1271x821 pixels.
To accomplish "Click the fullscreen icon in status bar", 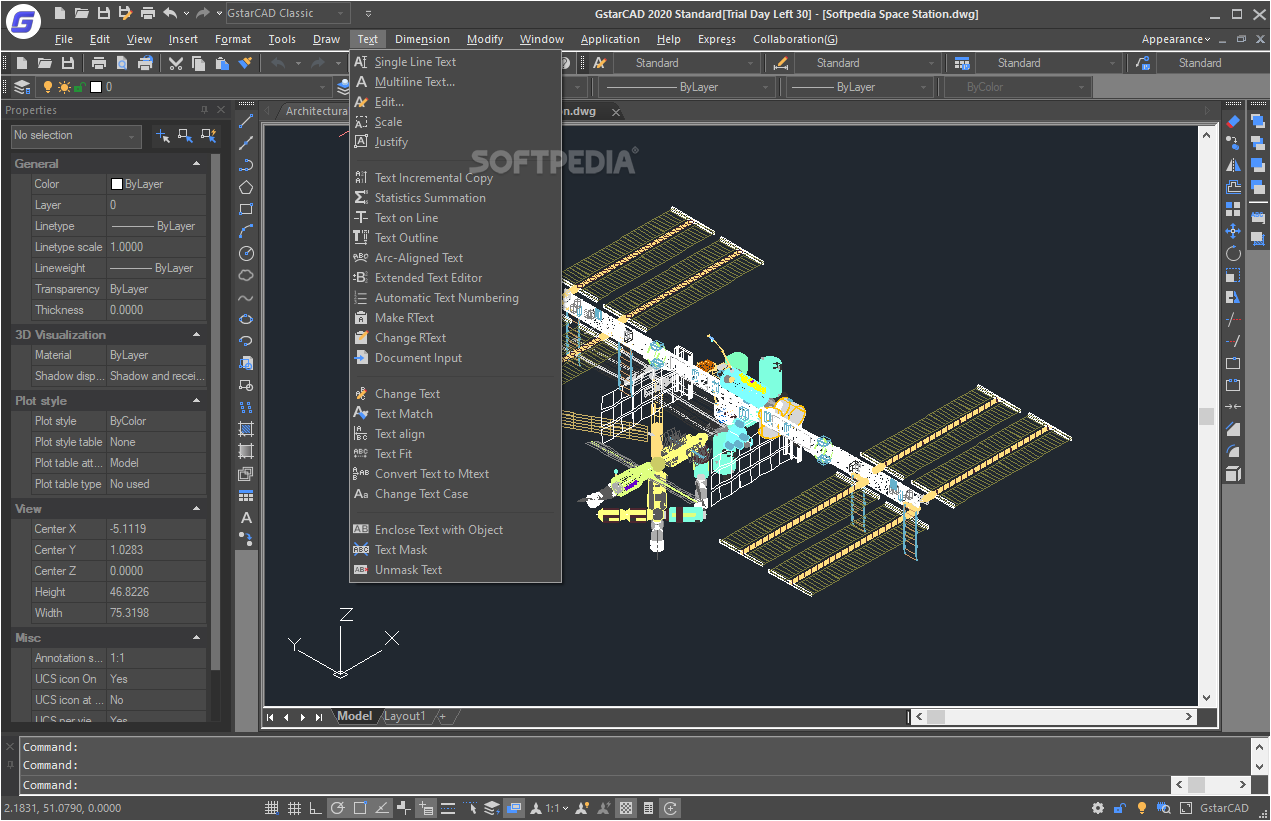I will coord(1185,808).
